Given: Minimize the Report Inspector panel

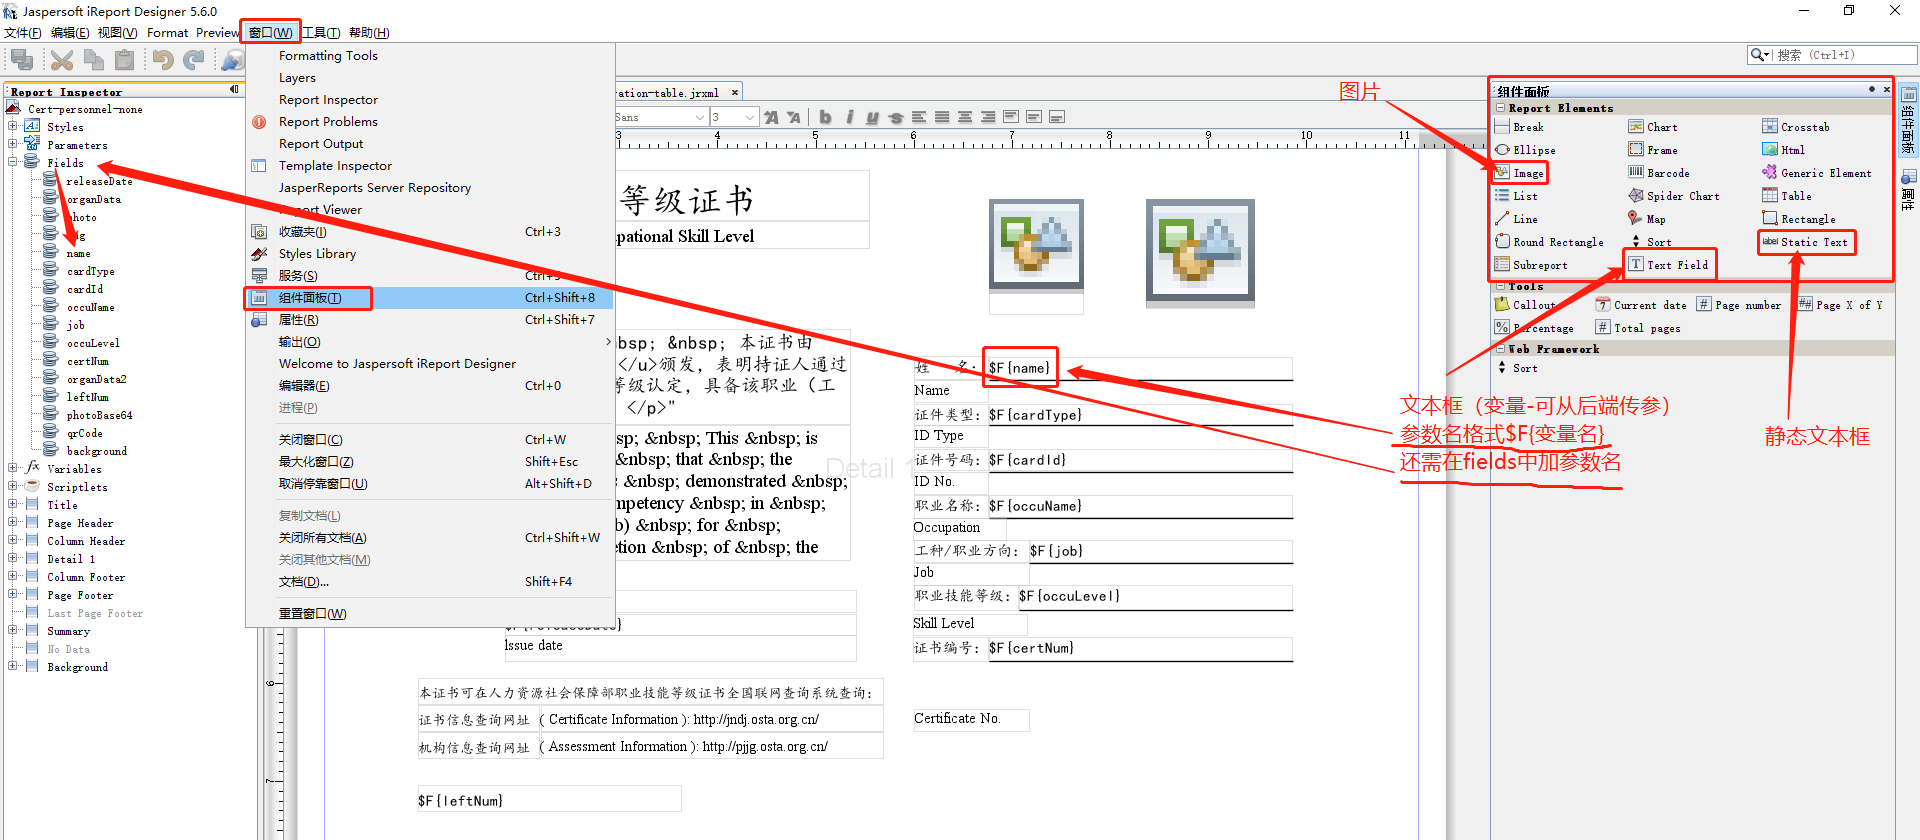Looking at the screenshot, I should [x=235, y=90].
